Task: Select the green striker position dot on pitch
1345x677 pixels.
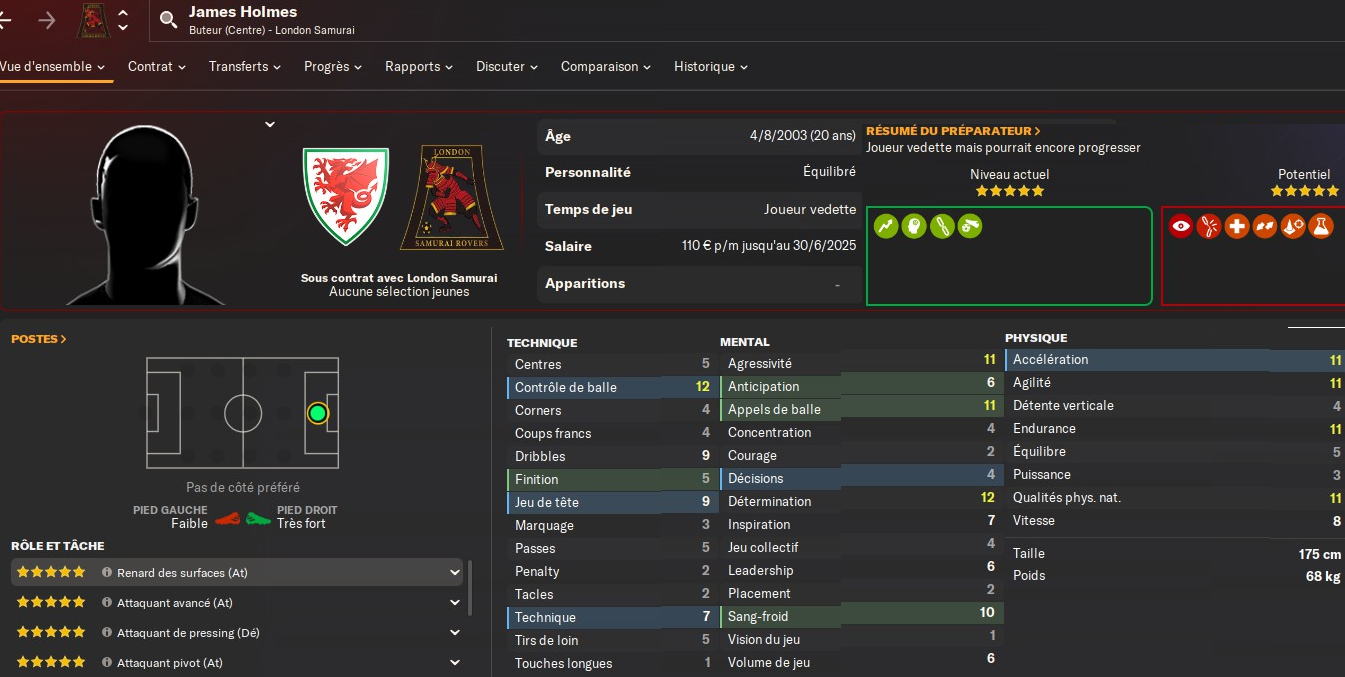Action: (317, 413)
